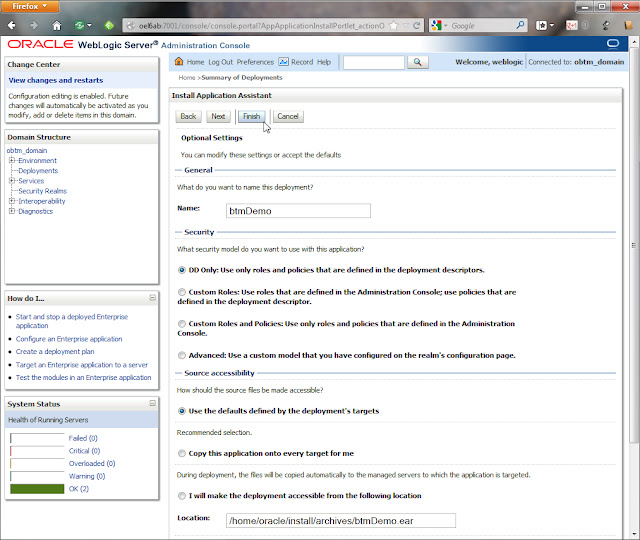Select Custom Roles security model
The width and height of the screenshot is (640, 540).
click(182, 292)
